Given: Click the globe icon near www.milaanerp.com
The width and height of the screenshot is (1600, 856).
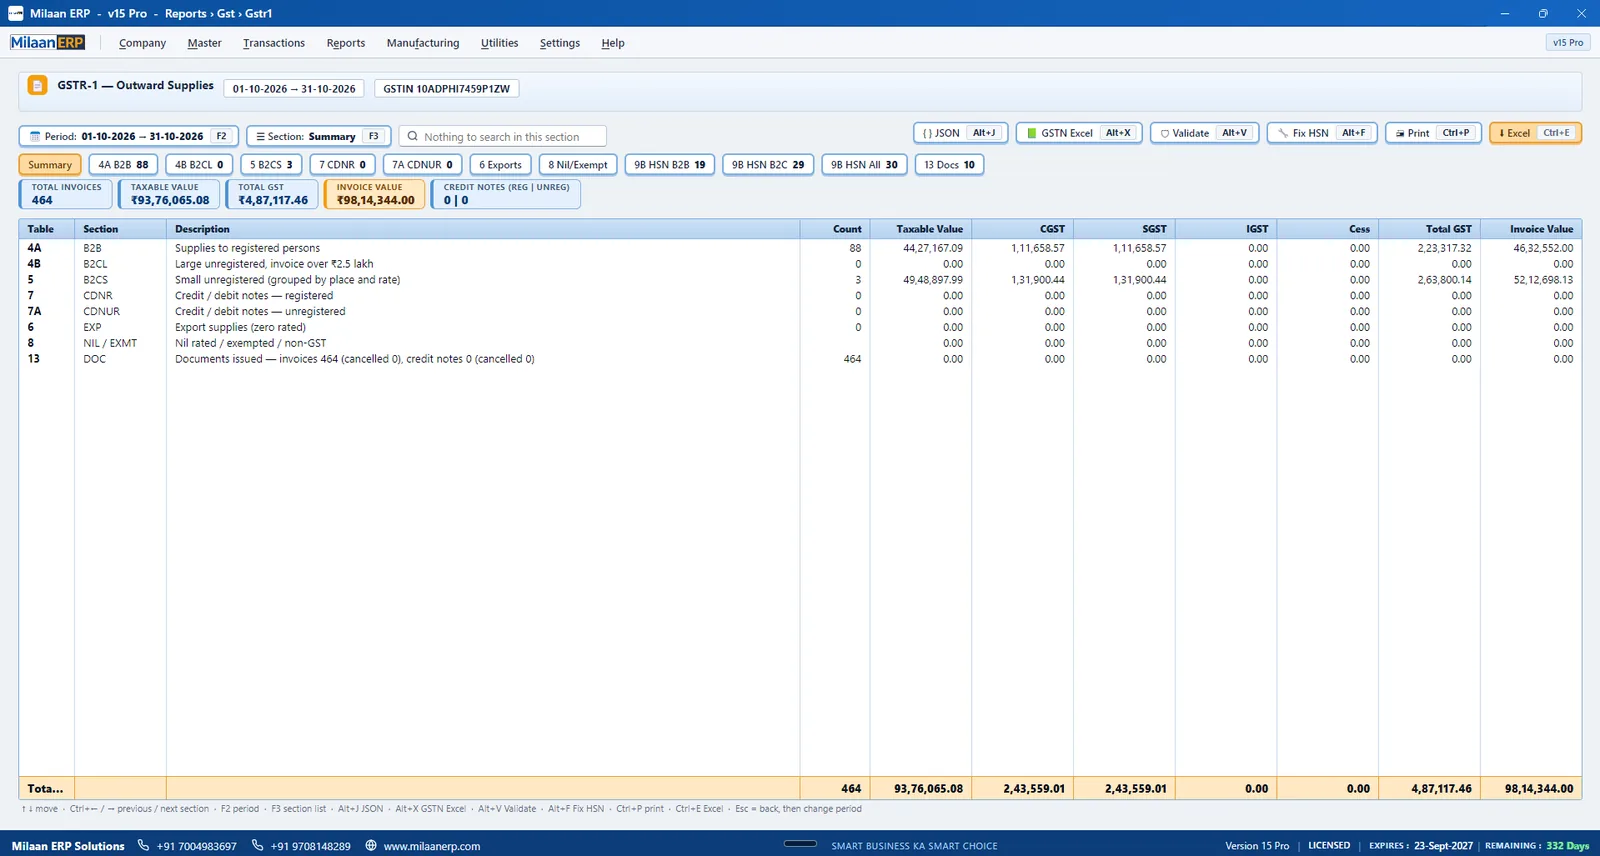Looking at the screenshot, I should click(x=371, y=845).
